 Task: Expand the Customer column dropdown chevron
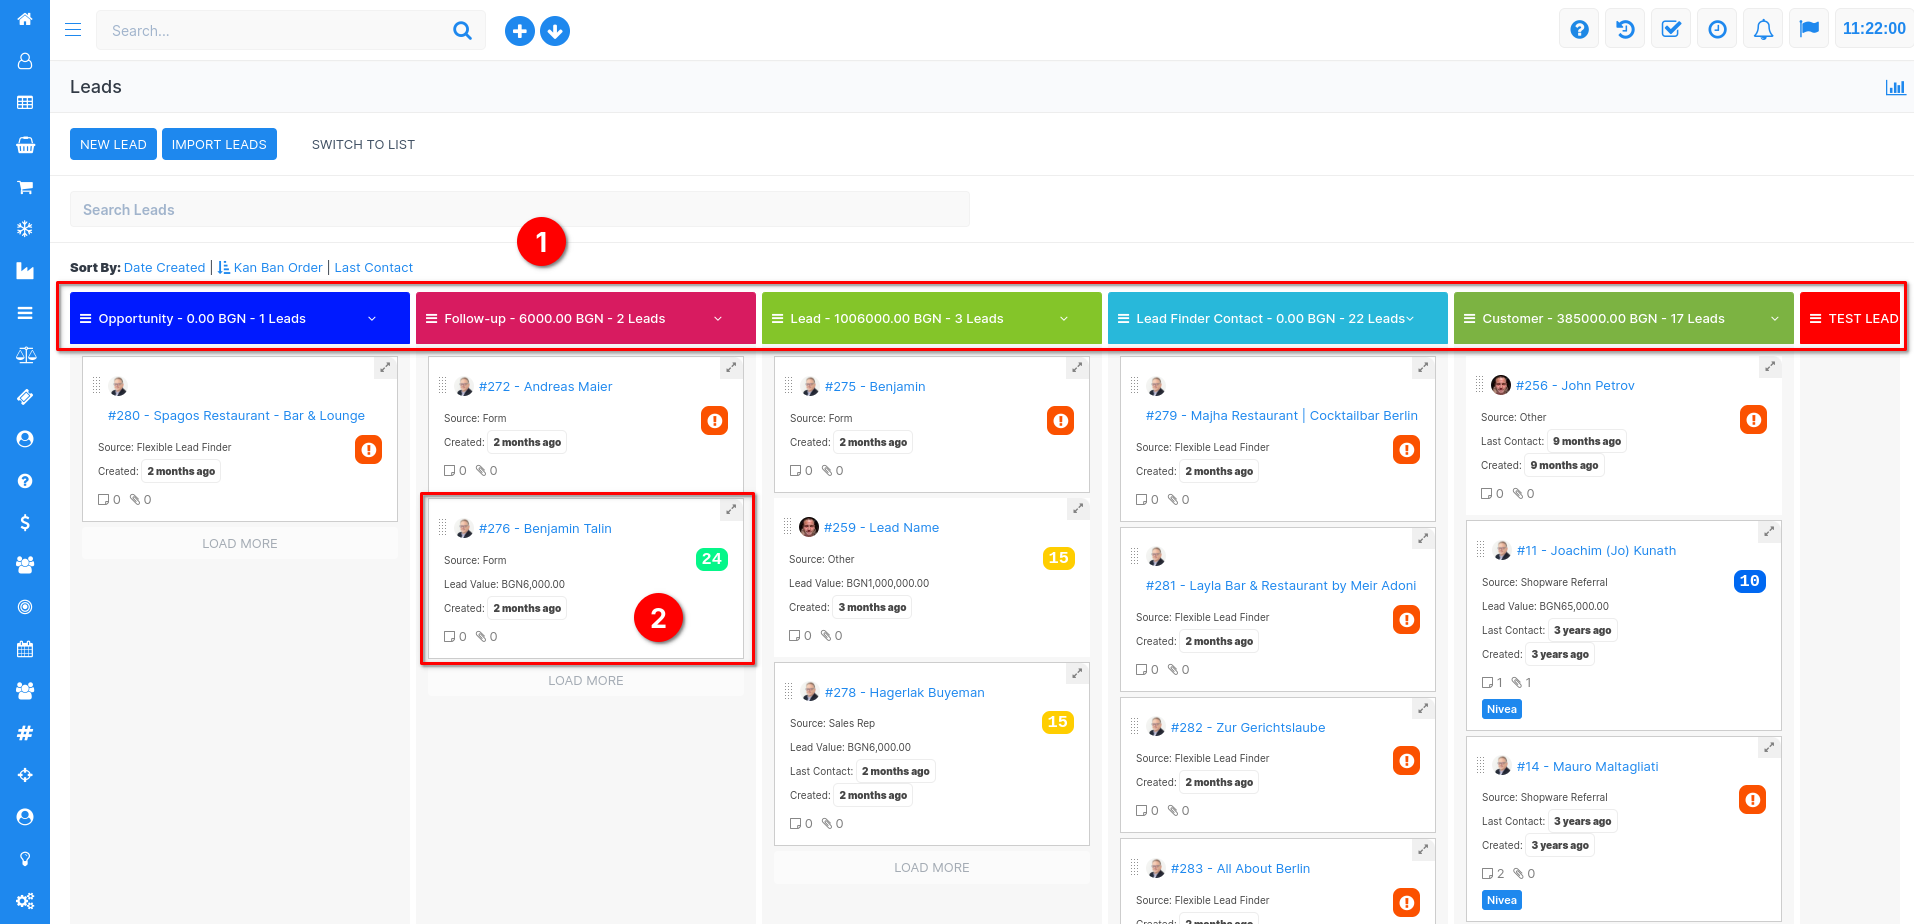coord(1775,319)
